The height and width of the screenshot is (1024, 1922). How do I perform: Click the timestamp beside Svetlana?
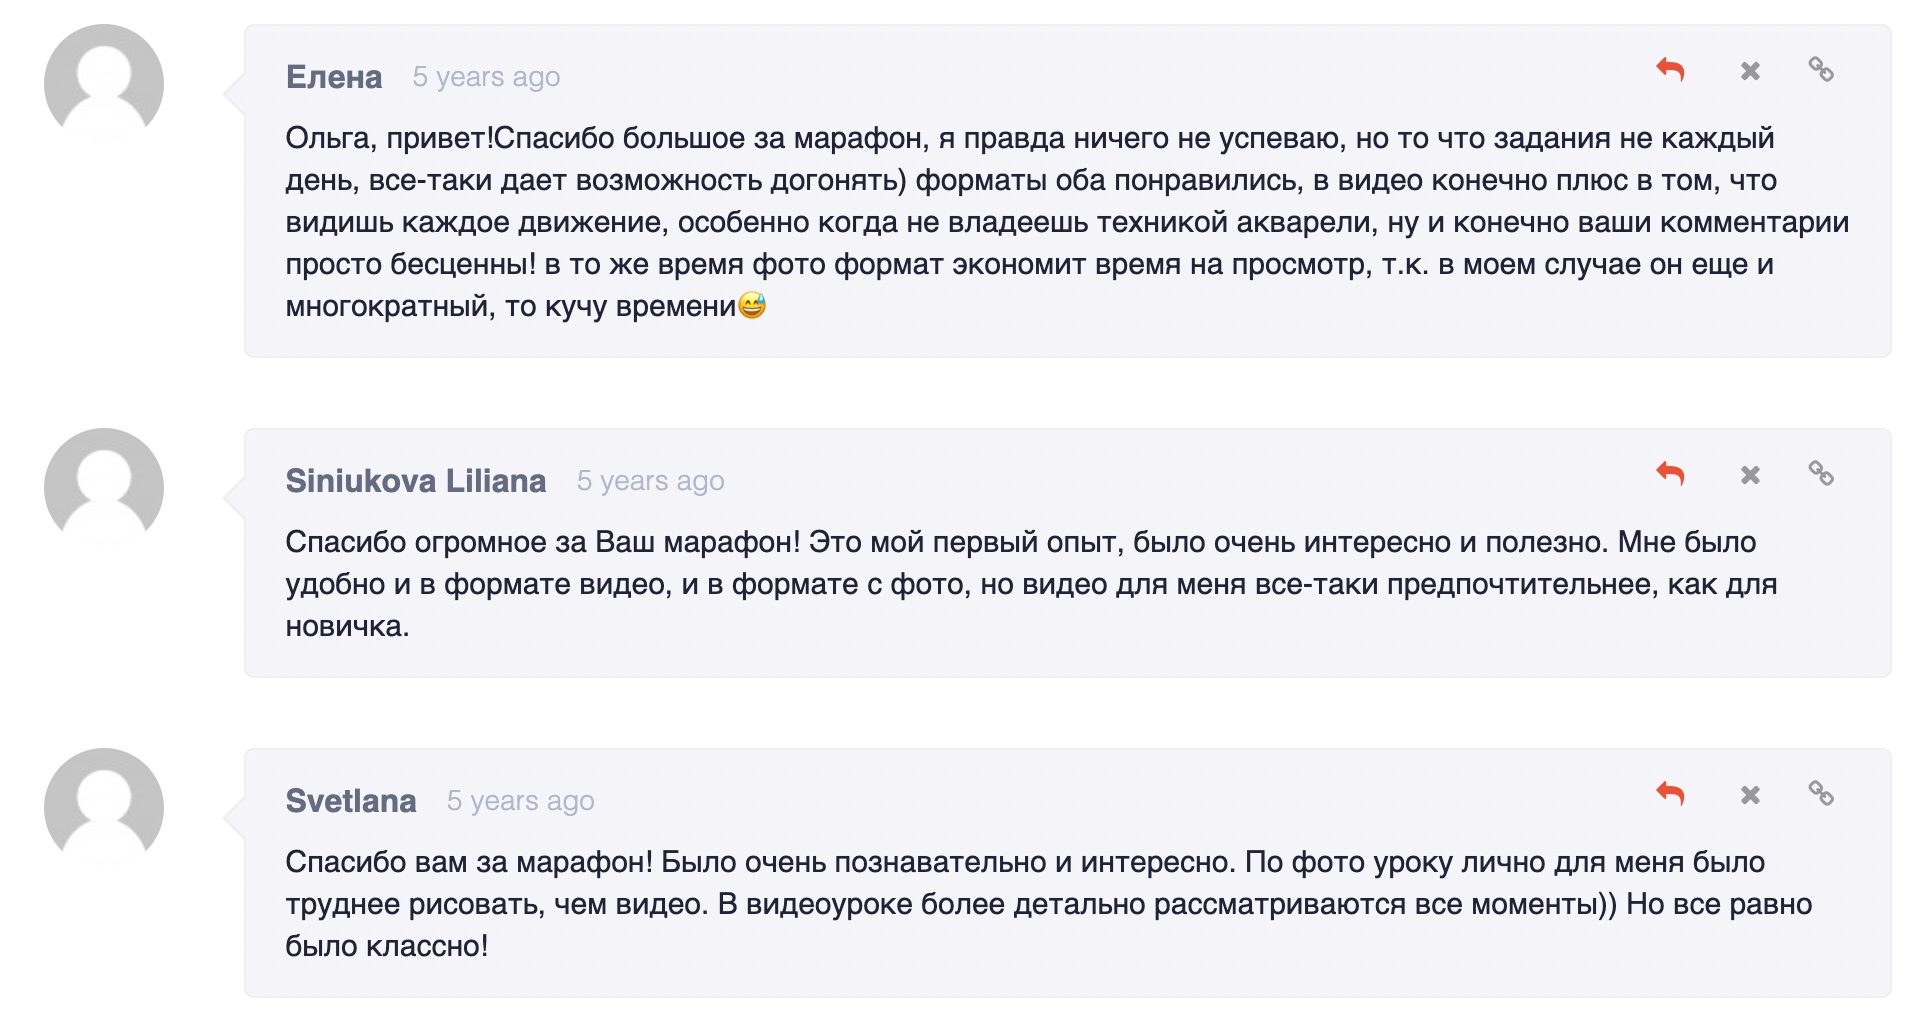point(520,801)
